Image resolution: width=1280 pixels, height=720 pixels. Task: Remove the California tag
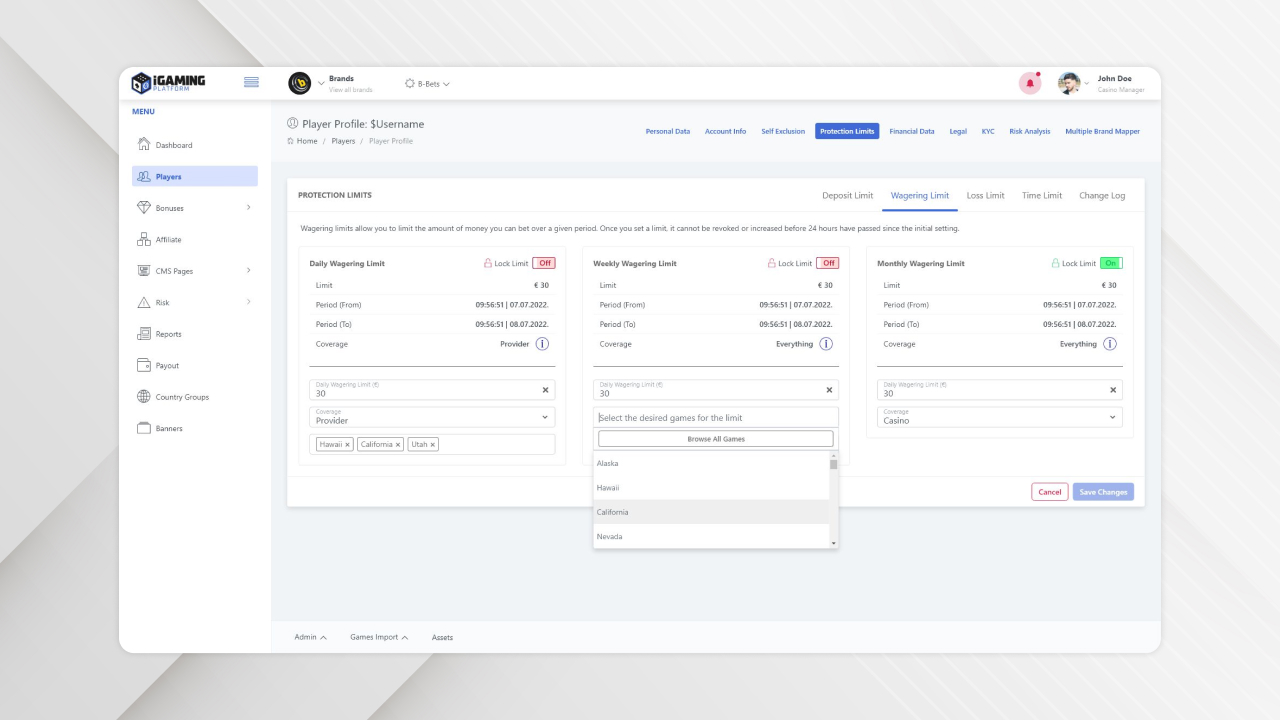coord(398,444)
